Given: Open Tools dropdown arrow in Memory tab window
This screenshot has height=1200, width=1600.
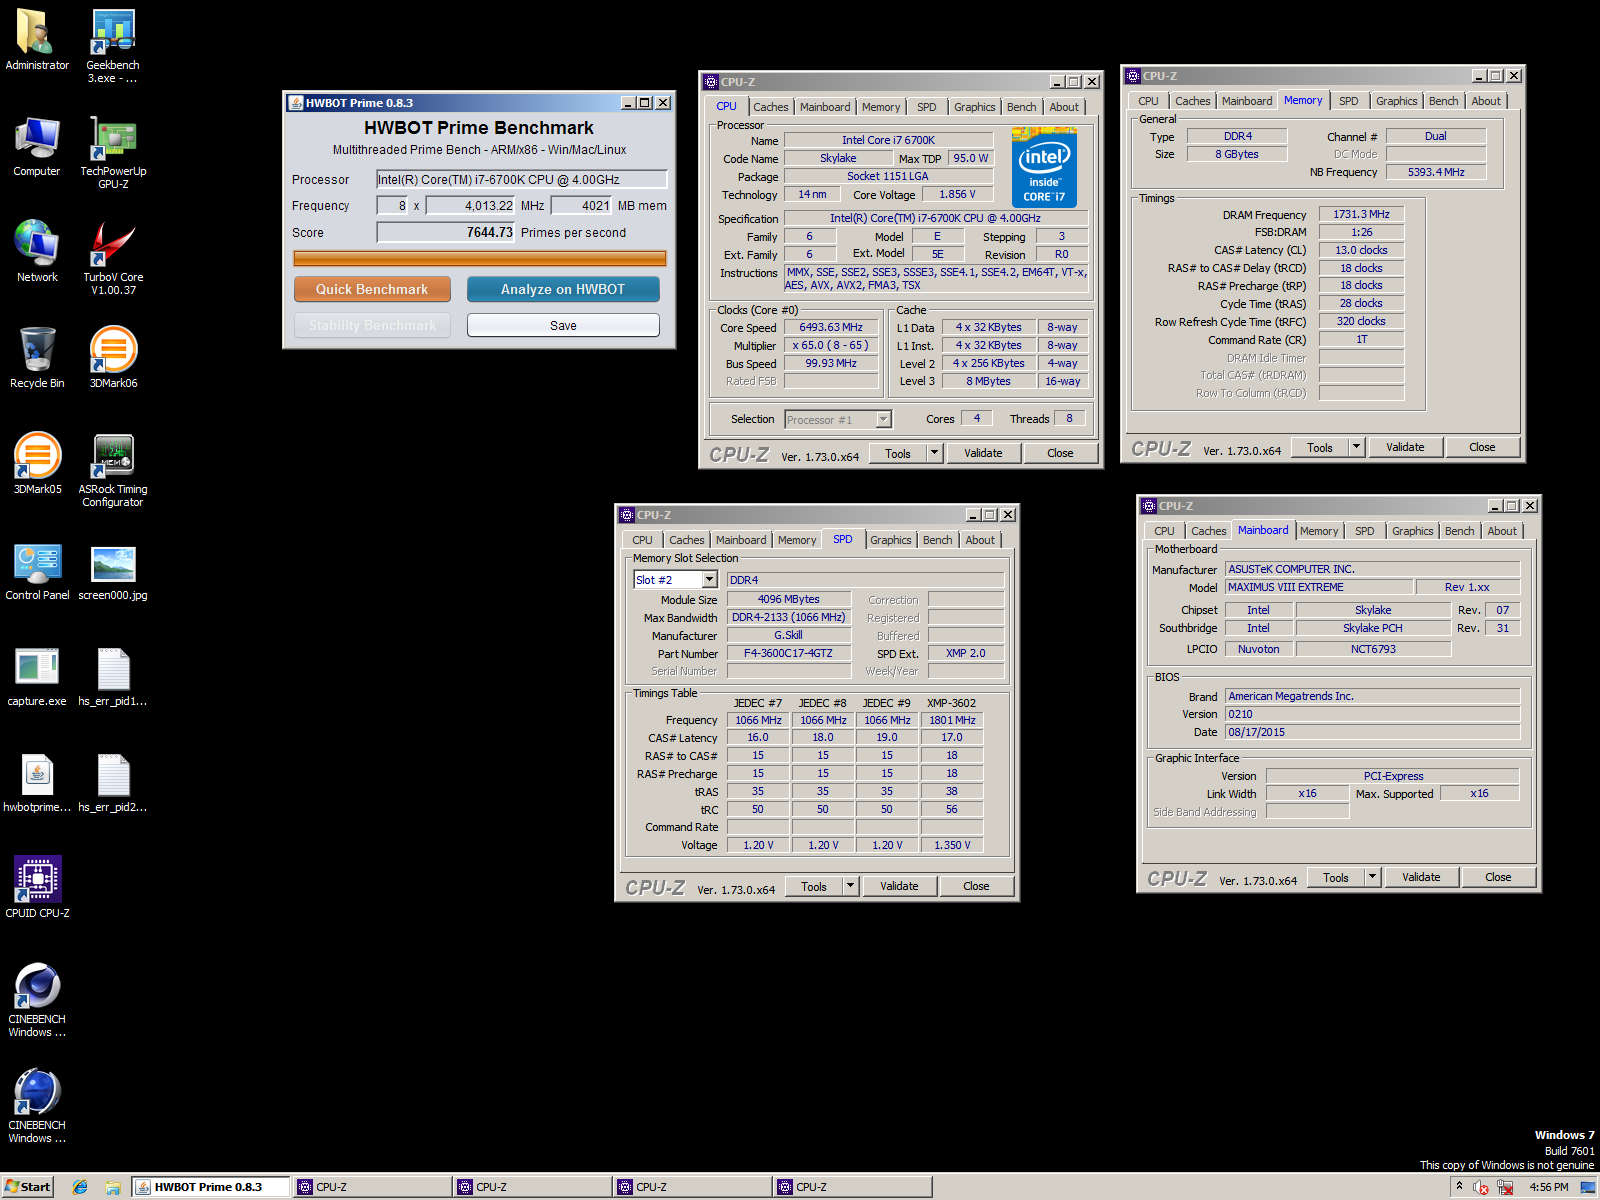Looking at the screenshot, I should [x=1356, y=447].
